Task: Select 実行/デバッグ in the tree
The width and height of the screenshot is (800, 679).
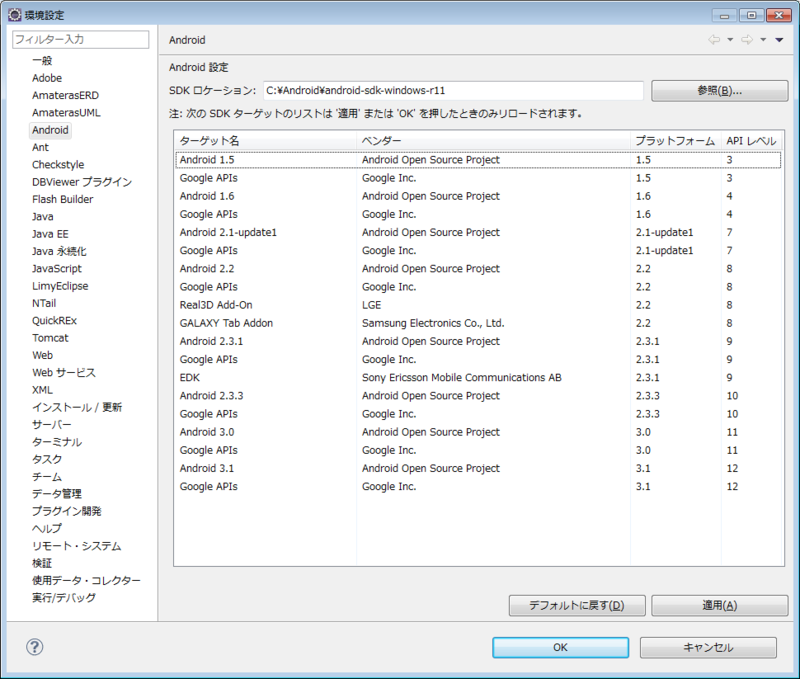Action: (64, 598)
